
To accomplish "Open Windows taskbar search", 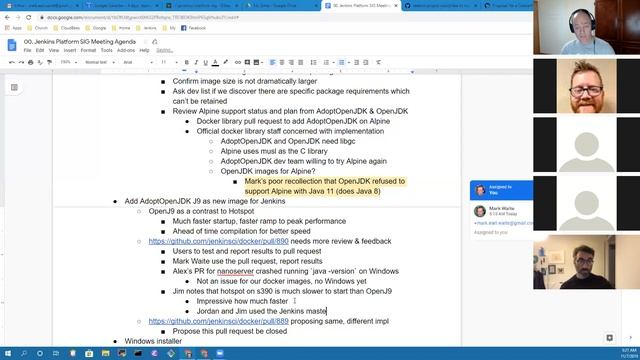I will point(24,353).
